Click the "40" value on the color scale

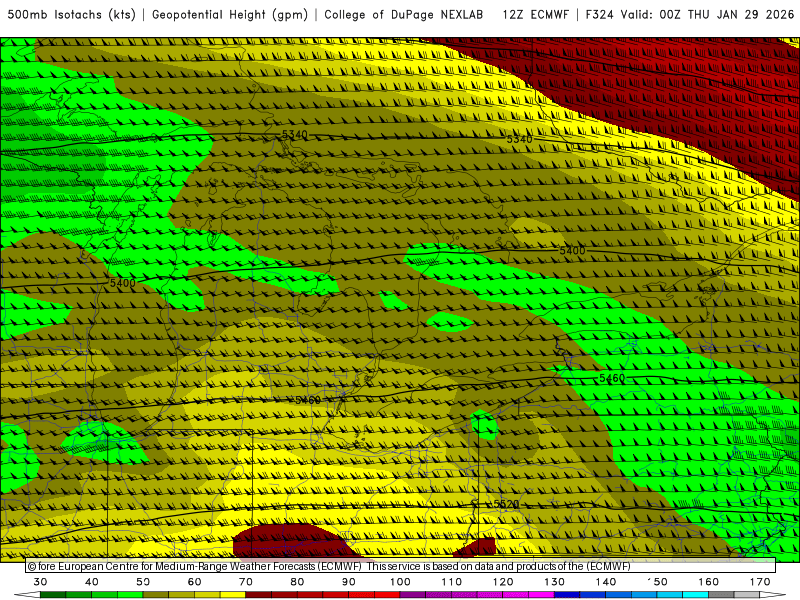92,582
